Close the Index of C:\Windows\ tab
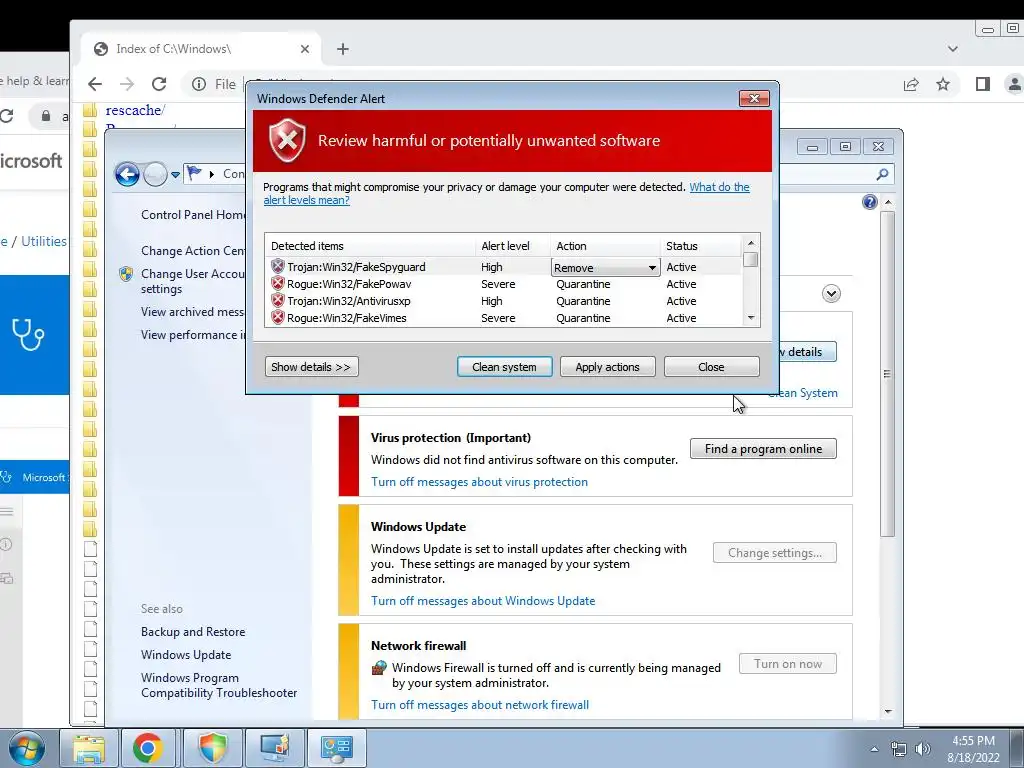 pyautogui.click(x=304, y=49)
